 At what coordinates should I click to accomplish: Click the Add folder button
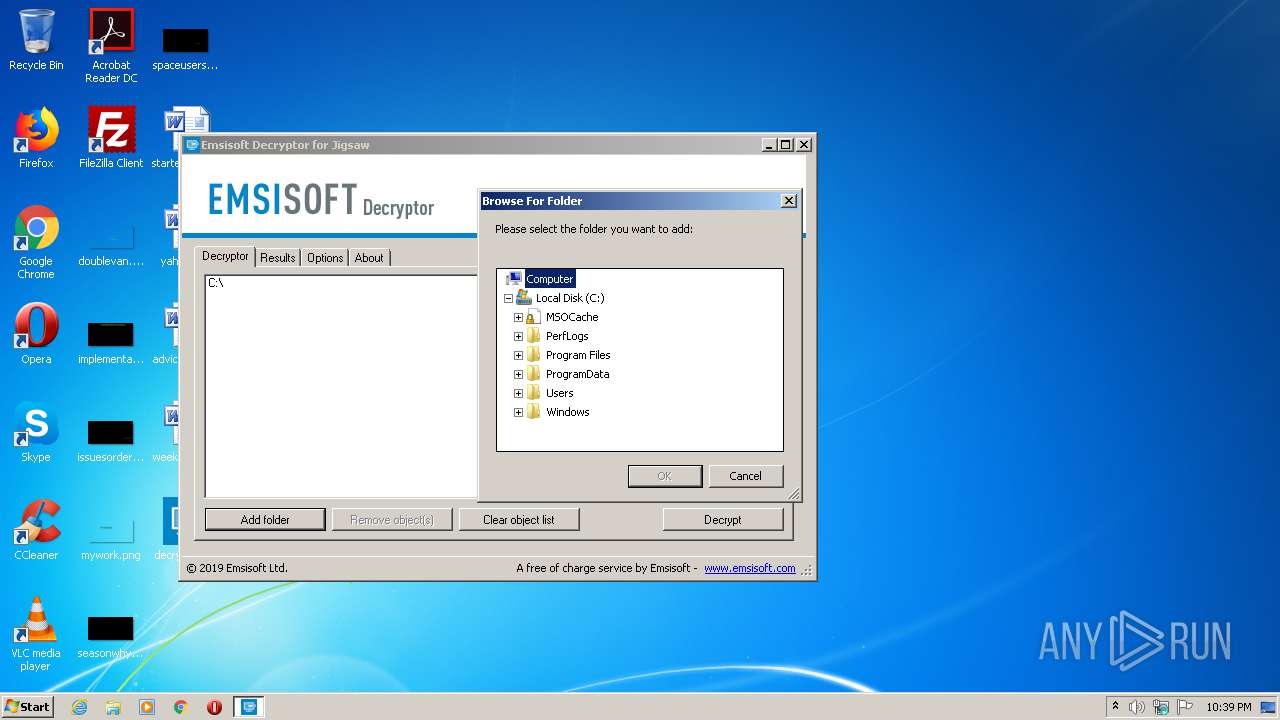[265, 519]
